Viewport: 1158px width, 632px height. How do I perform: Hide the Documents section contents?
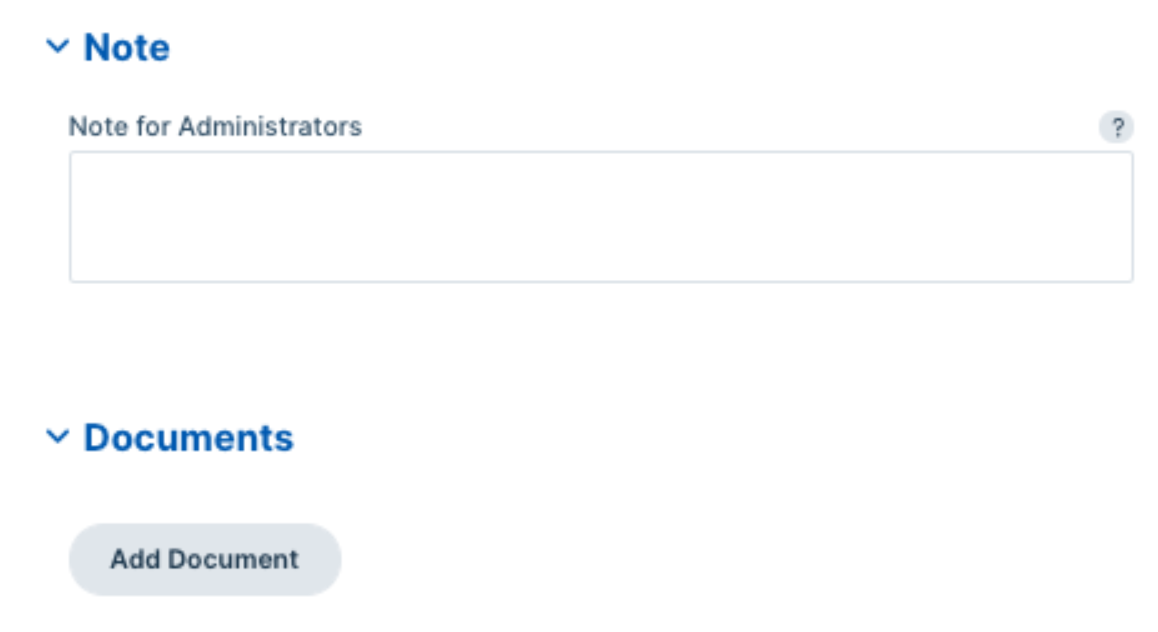[x=58, y=437]
